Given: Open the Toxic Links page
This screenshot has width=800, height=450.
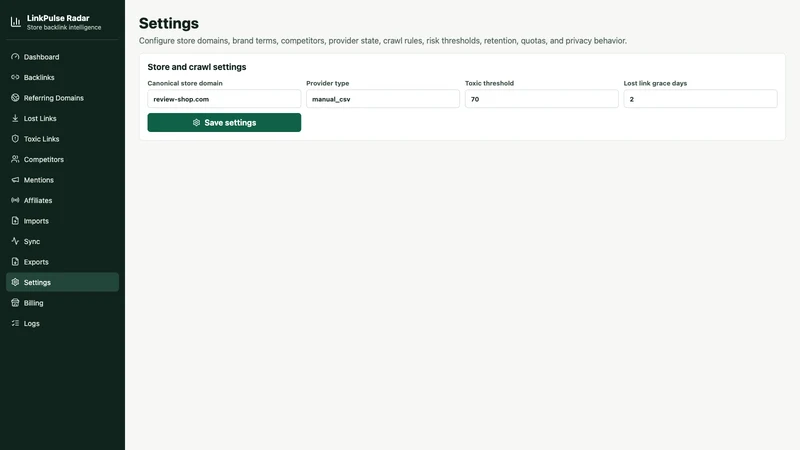Looking at the screenshot, I should [62, 139].
